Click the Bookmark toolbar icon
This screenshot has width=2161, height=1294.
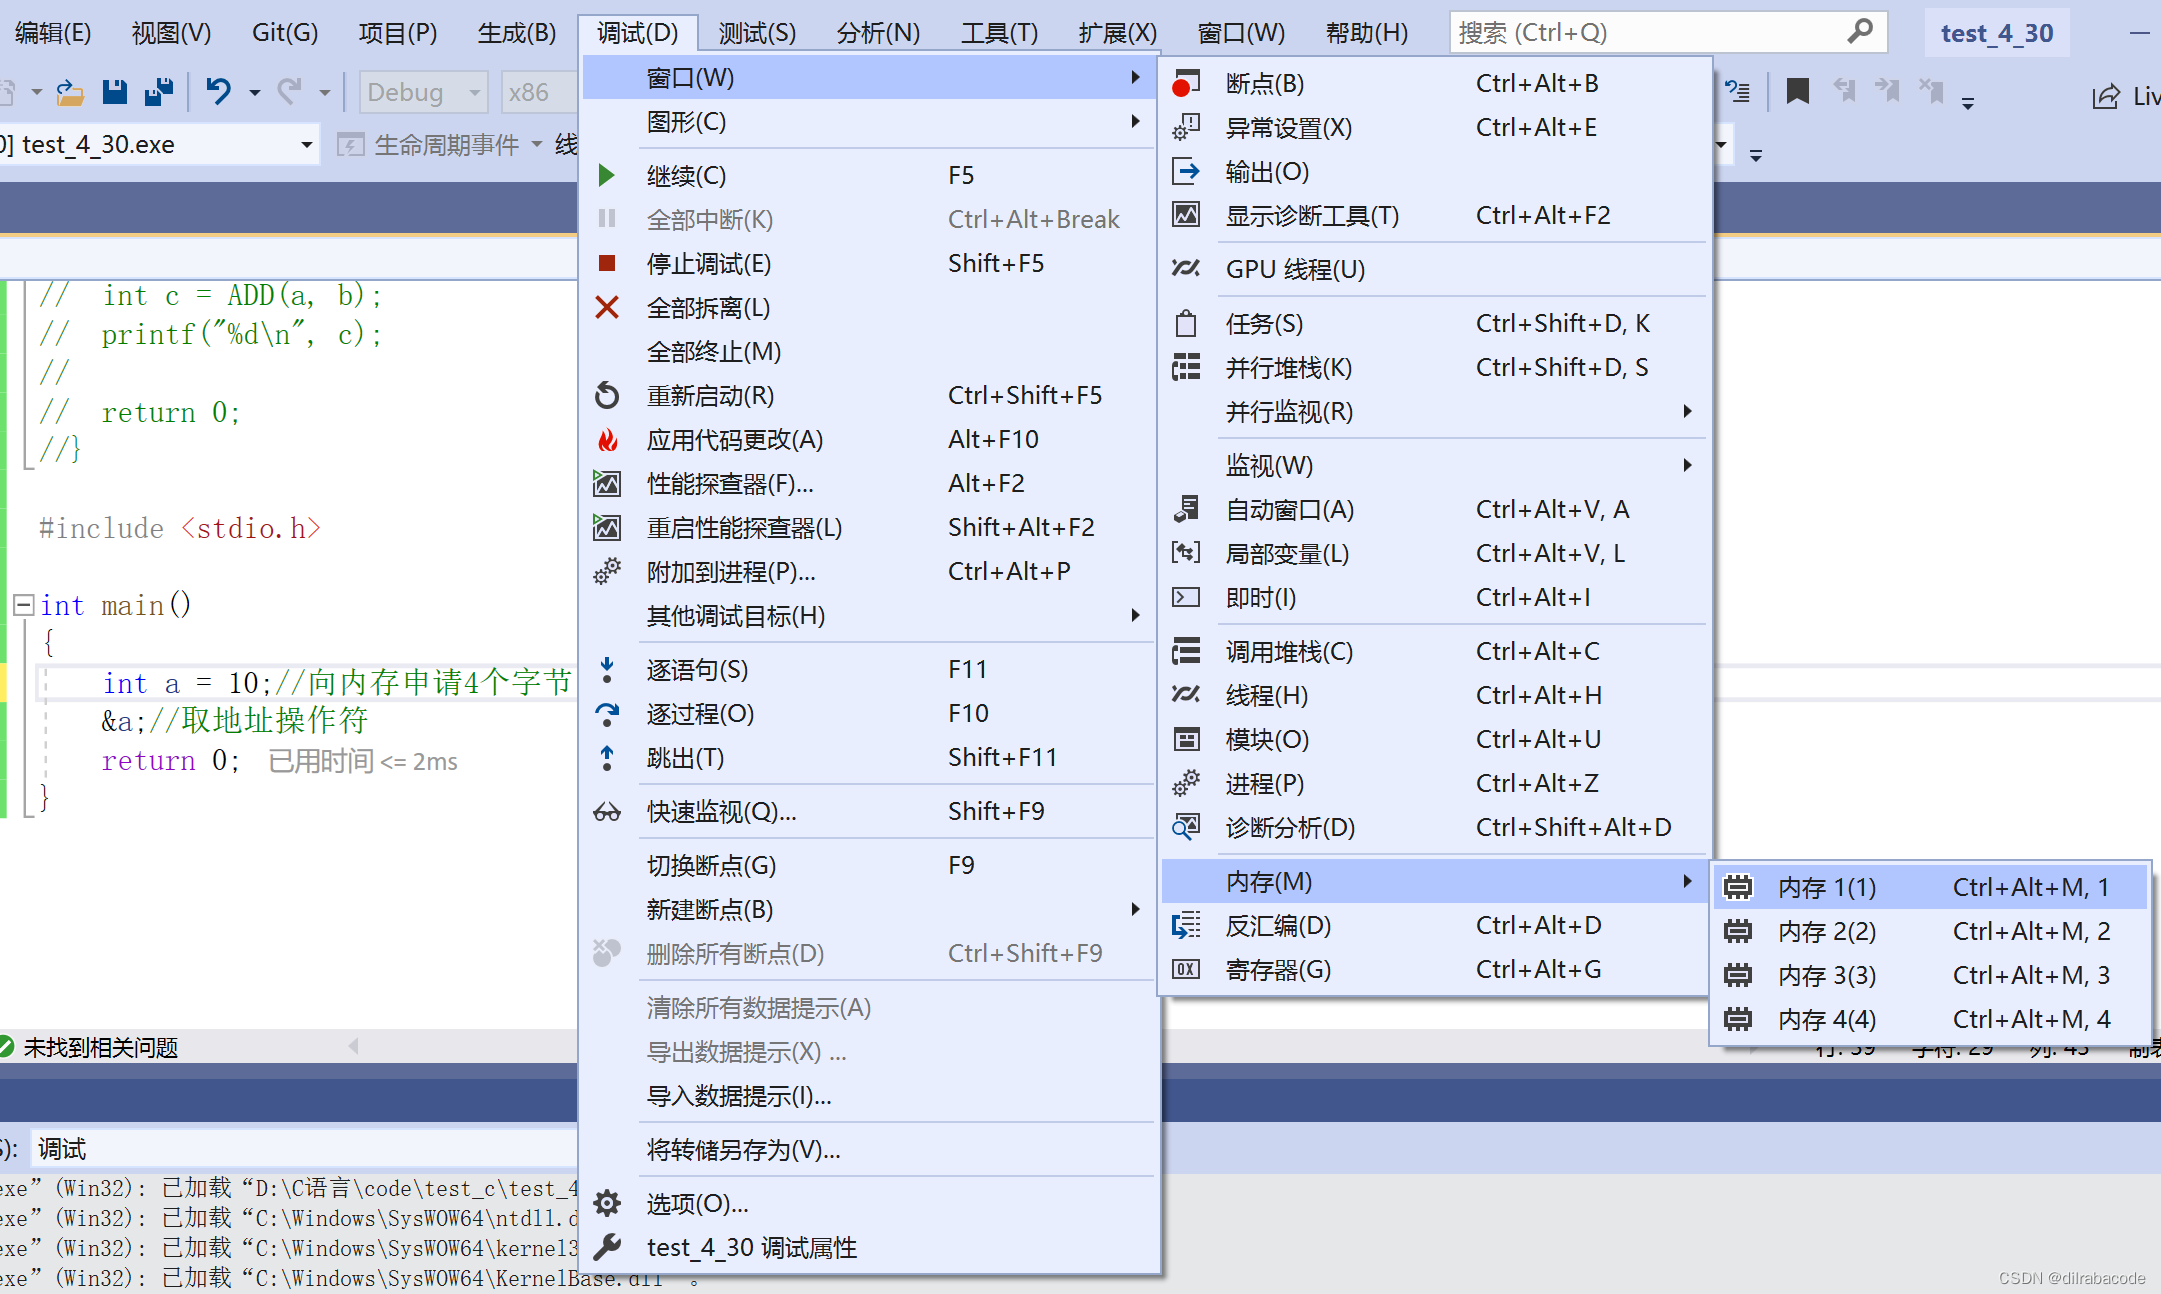1798,92
